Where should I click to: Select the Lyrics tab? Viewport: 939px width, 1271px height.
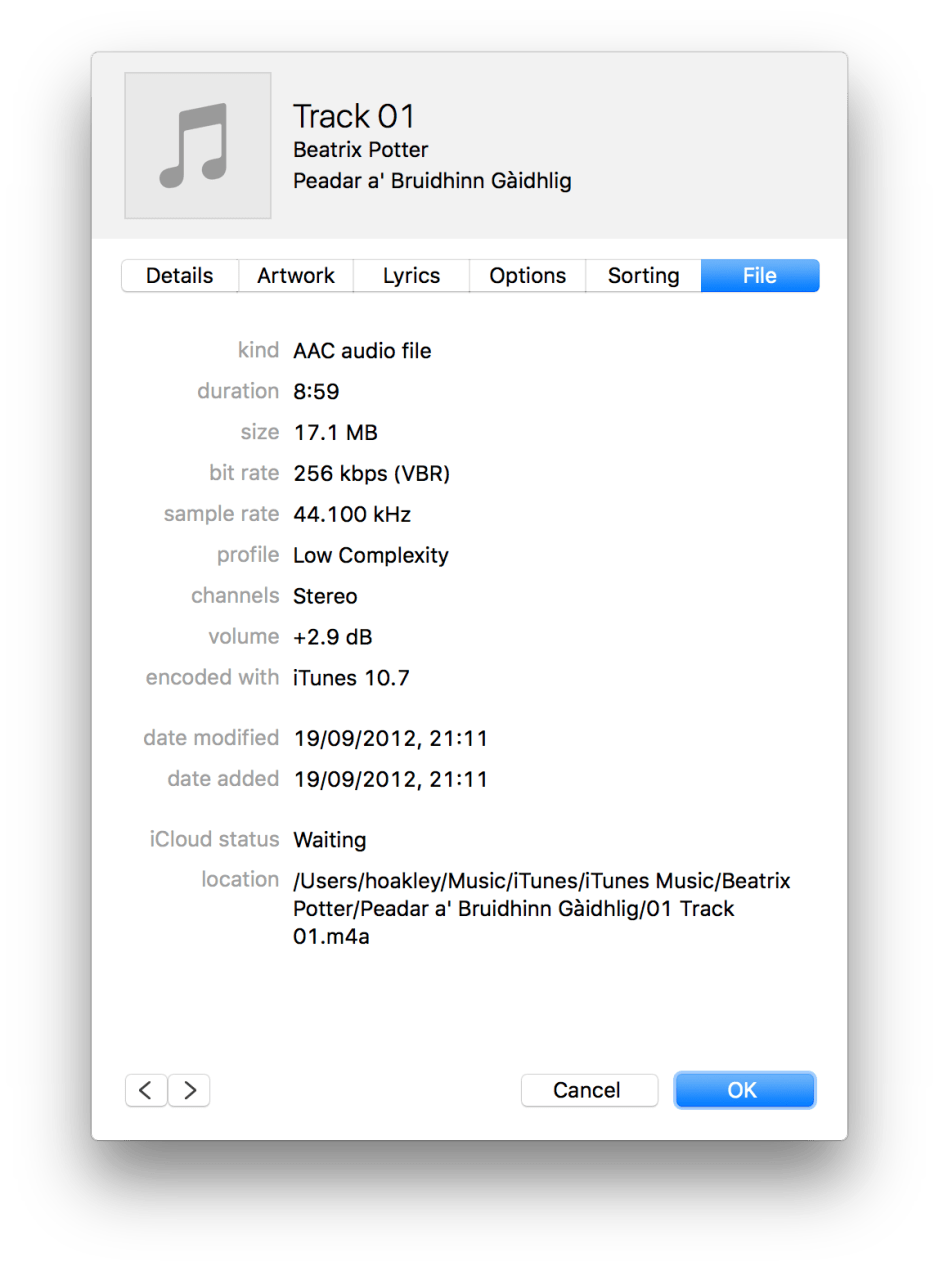(x=411, y=276)
